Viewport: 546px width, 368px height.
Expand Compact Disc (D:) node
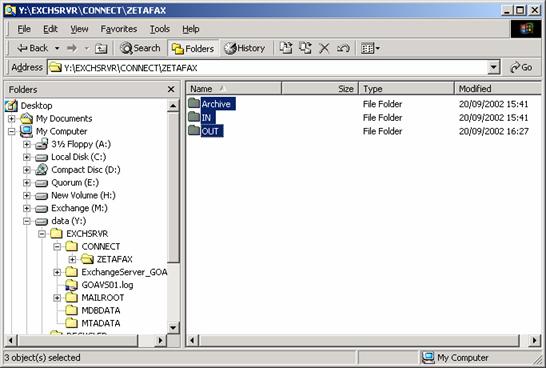tap(27, 170)
